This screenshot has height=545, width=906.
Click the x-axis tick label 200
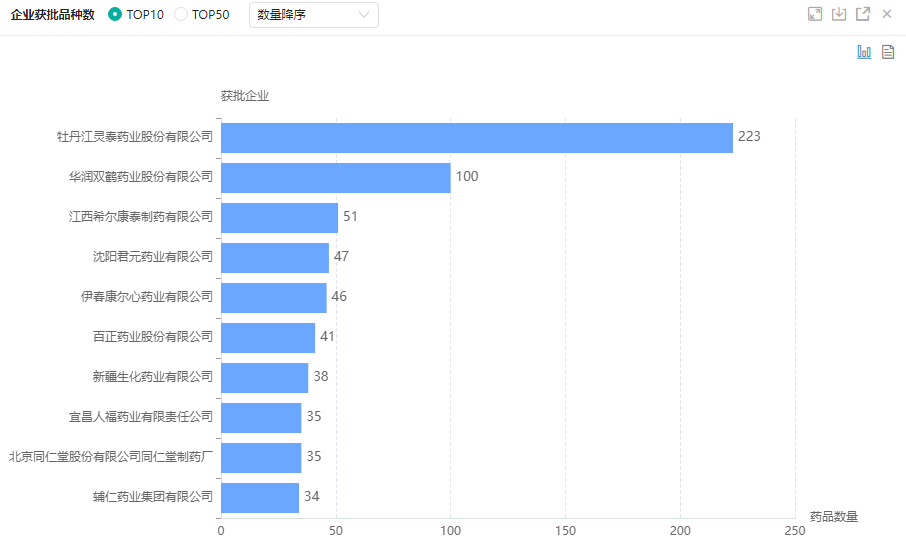click(x=680, y=531)
